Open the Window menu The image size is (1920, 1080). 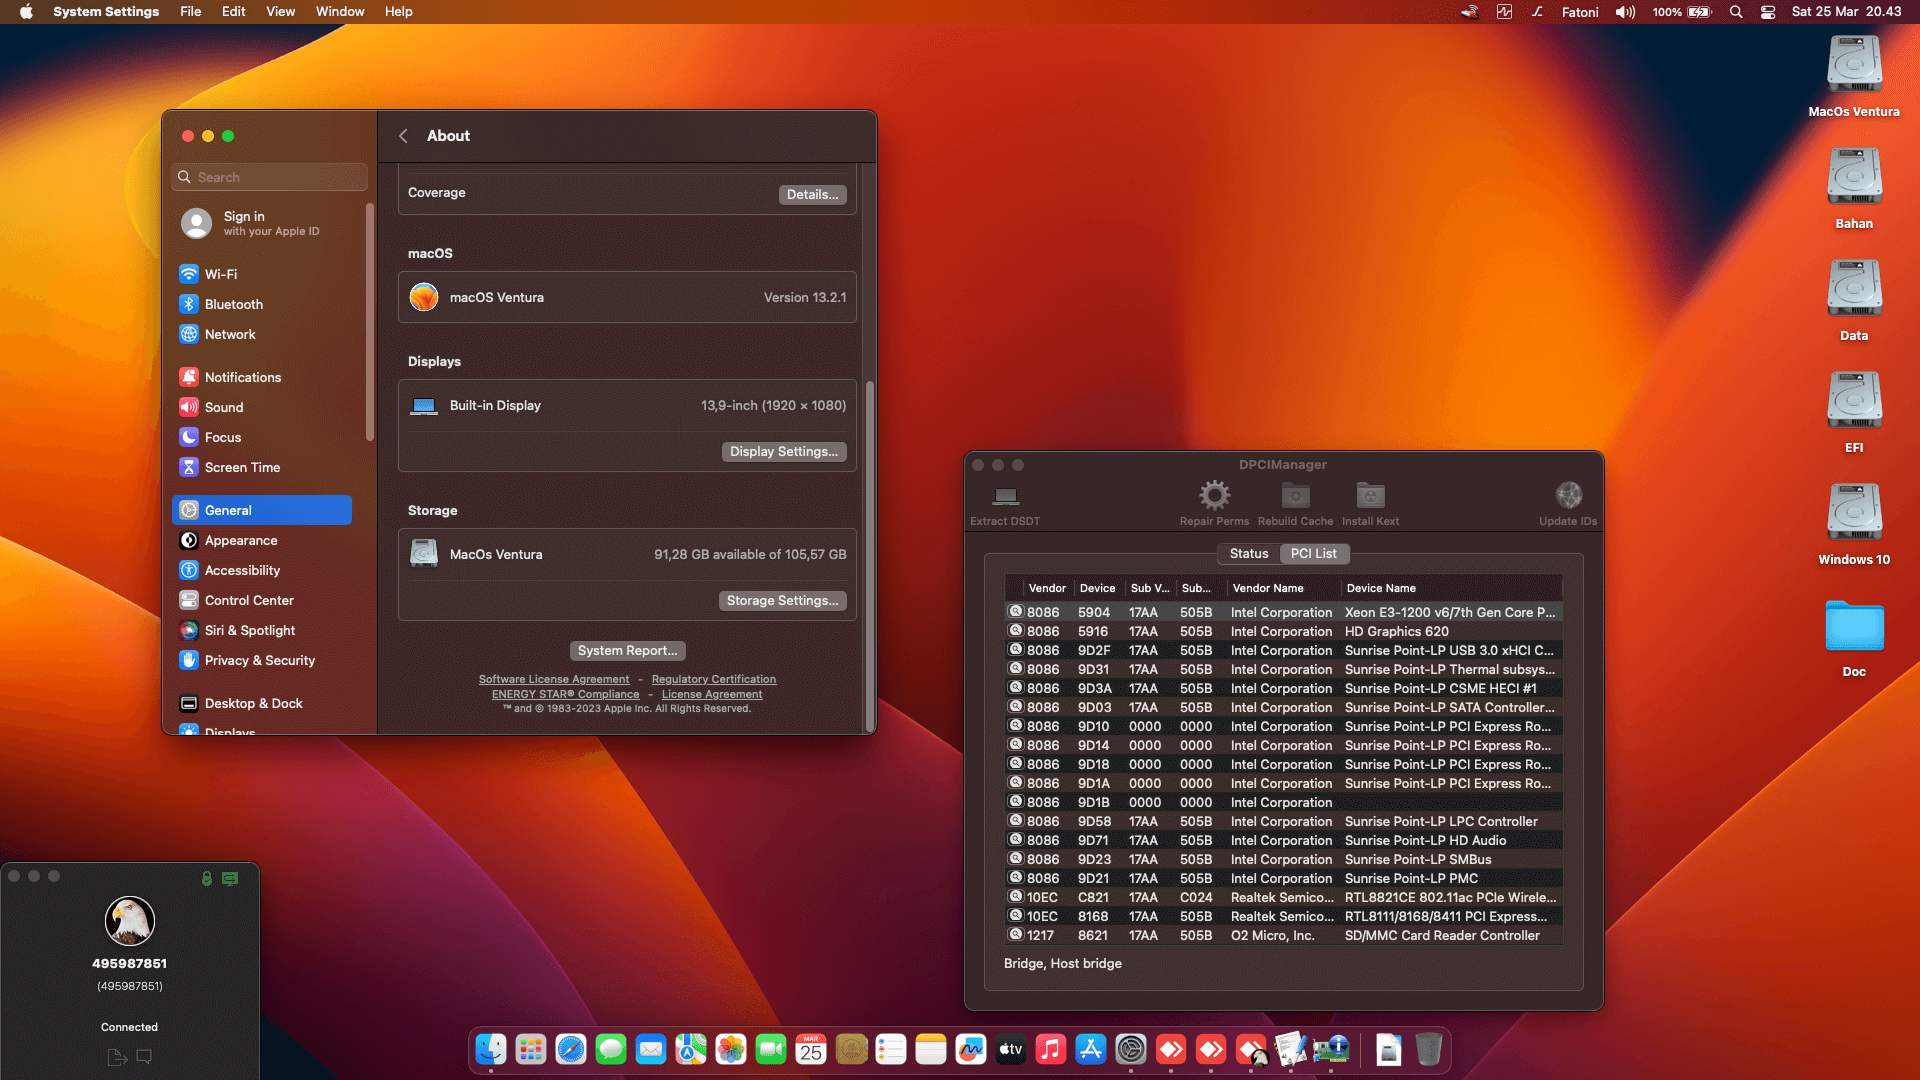(340, 12)
